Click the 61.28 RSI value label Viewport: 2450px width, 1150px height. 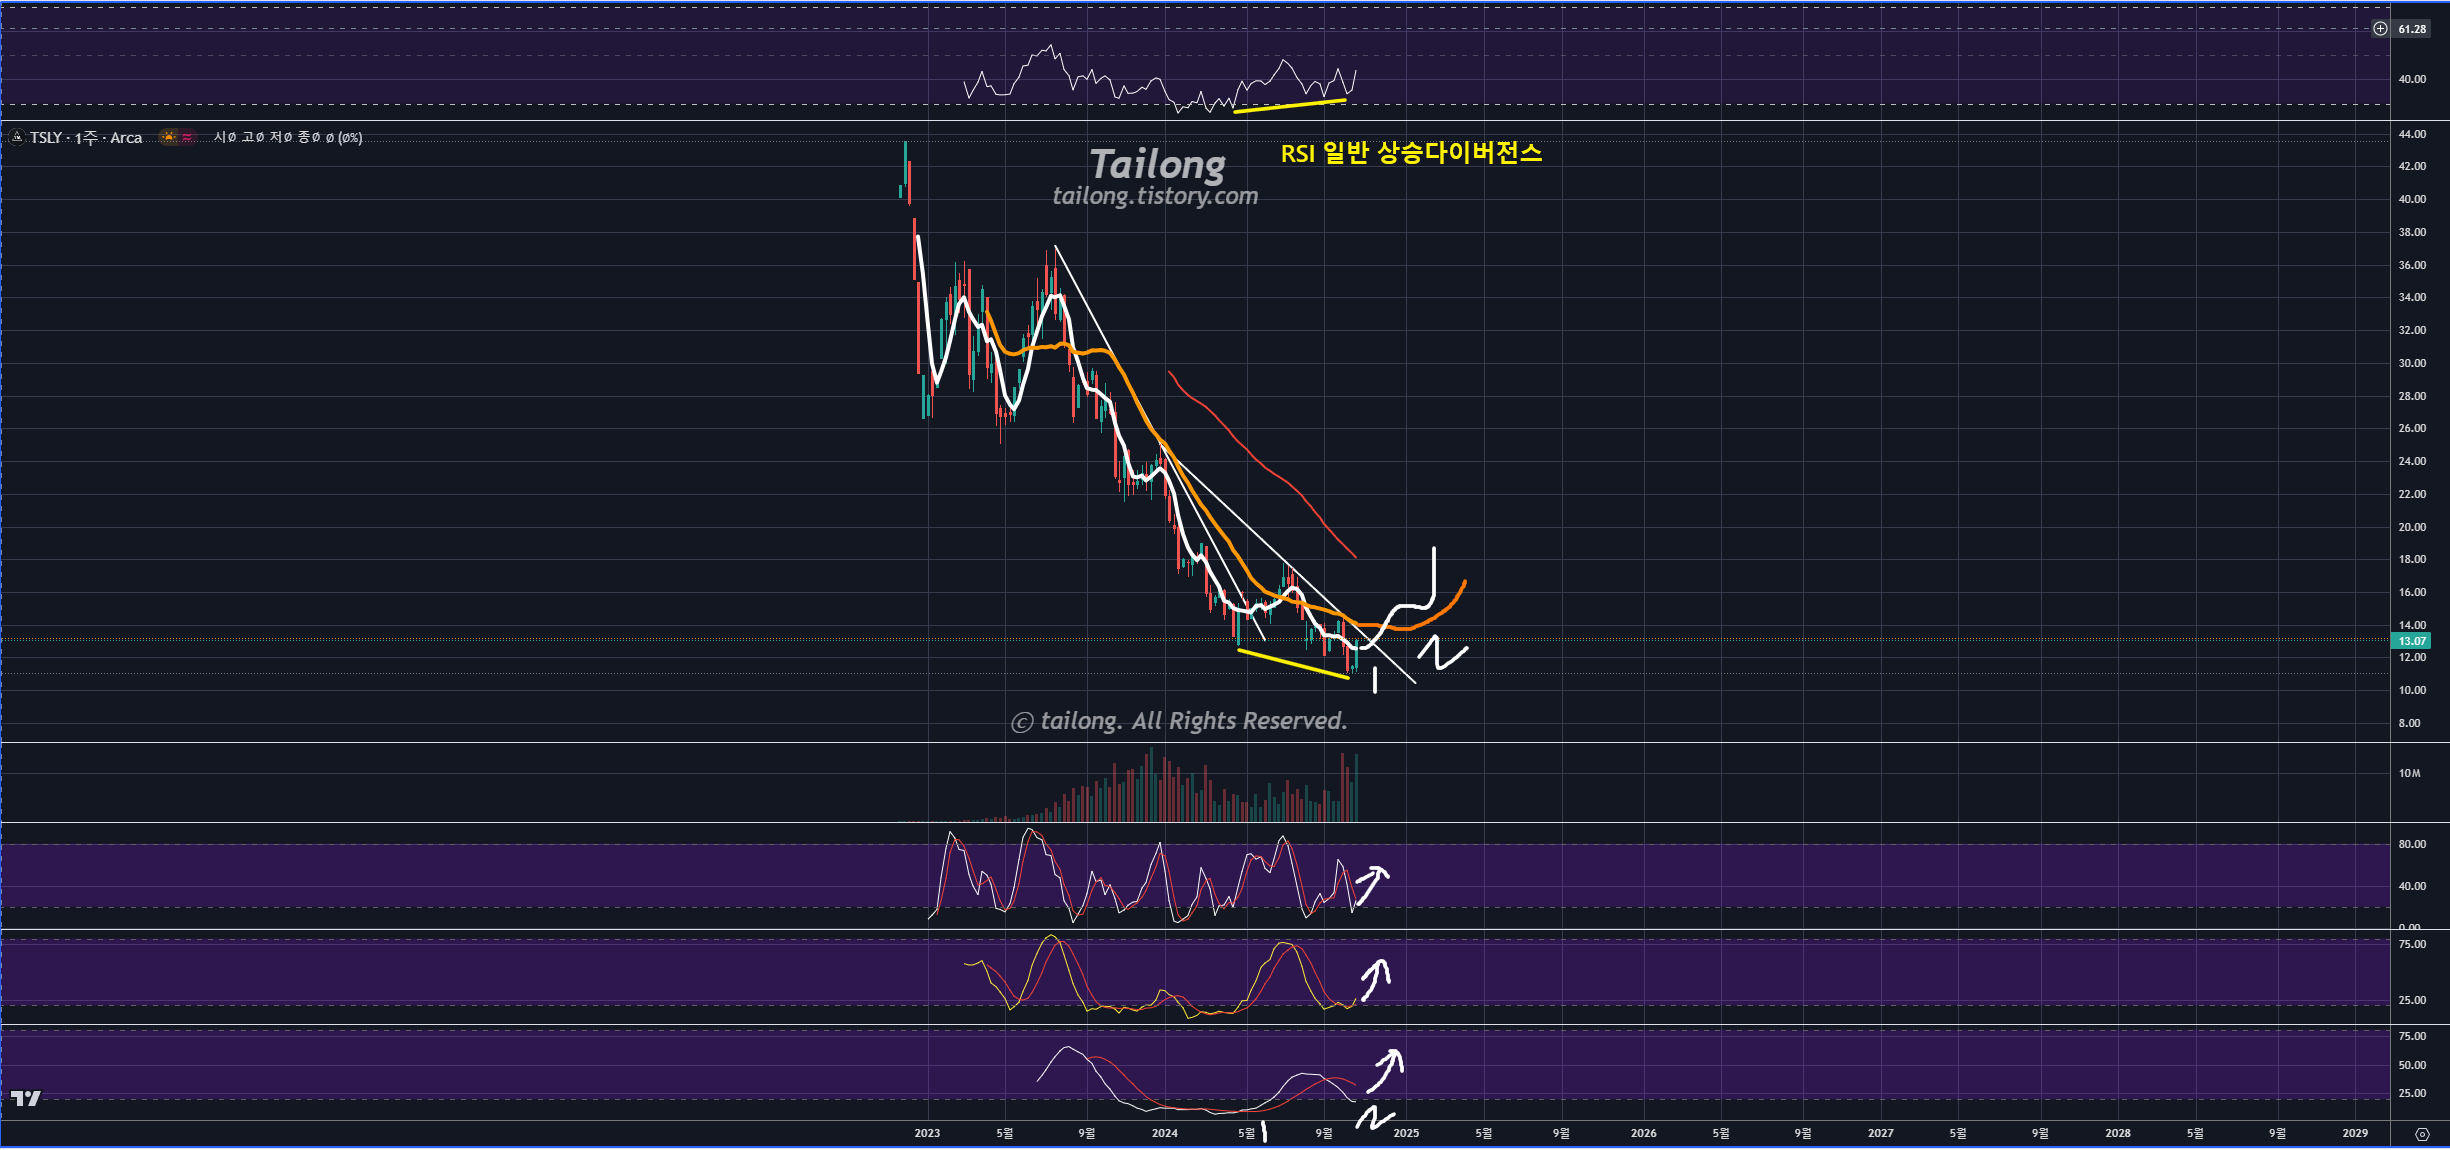[x=2412, y=29]
